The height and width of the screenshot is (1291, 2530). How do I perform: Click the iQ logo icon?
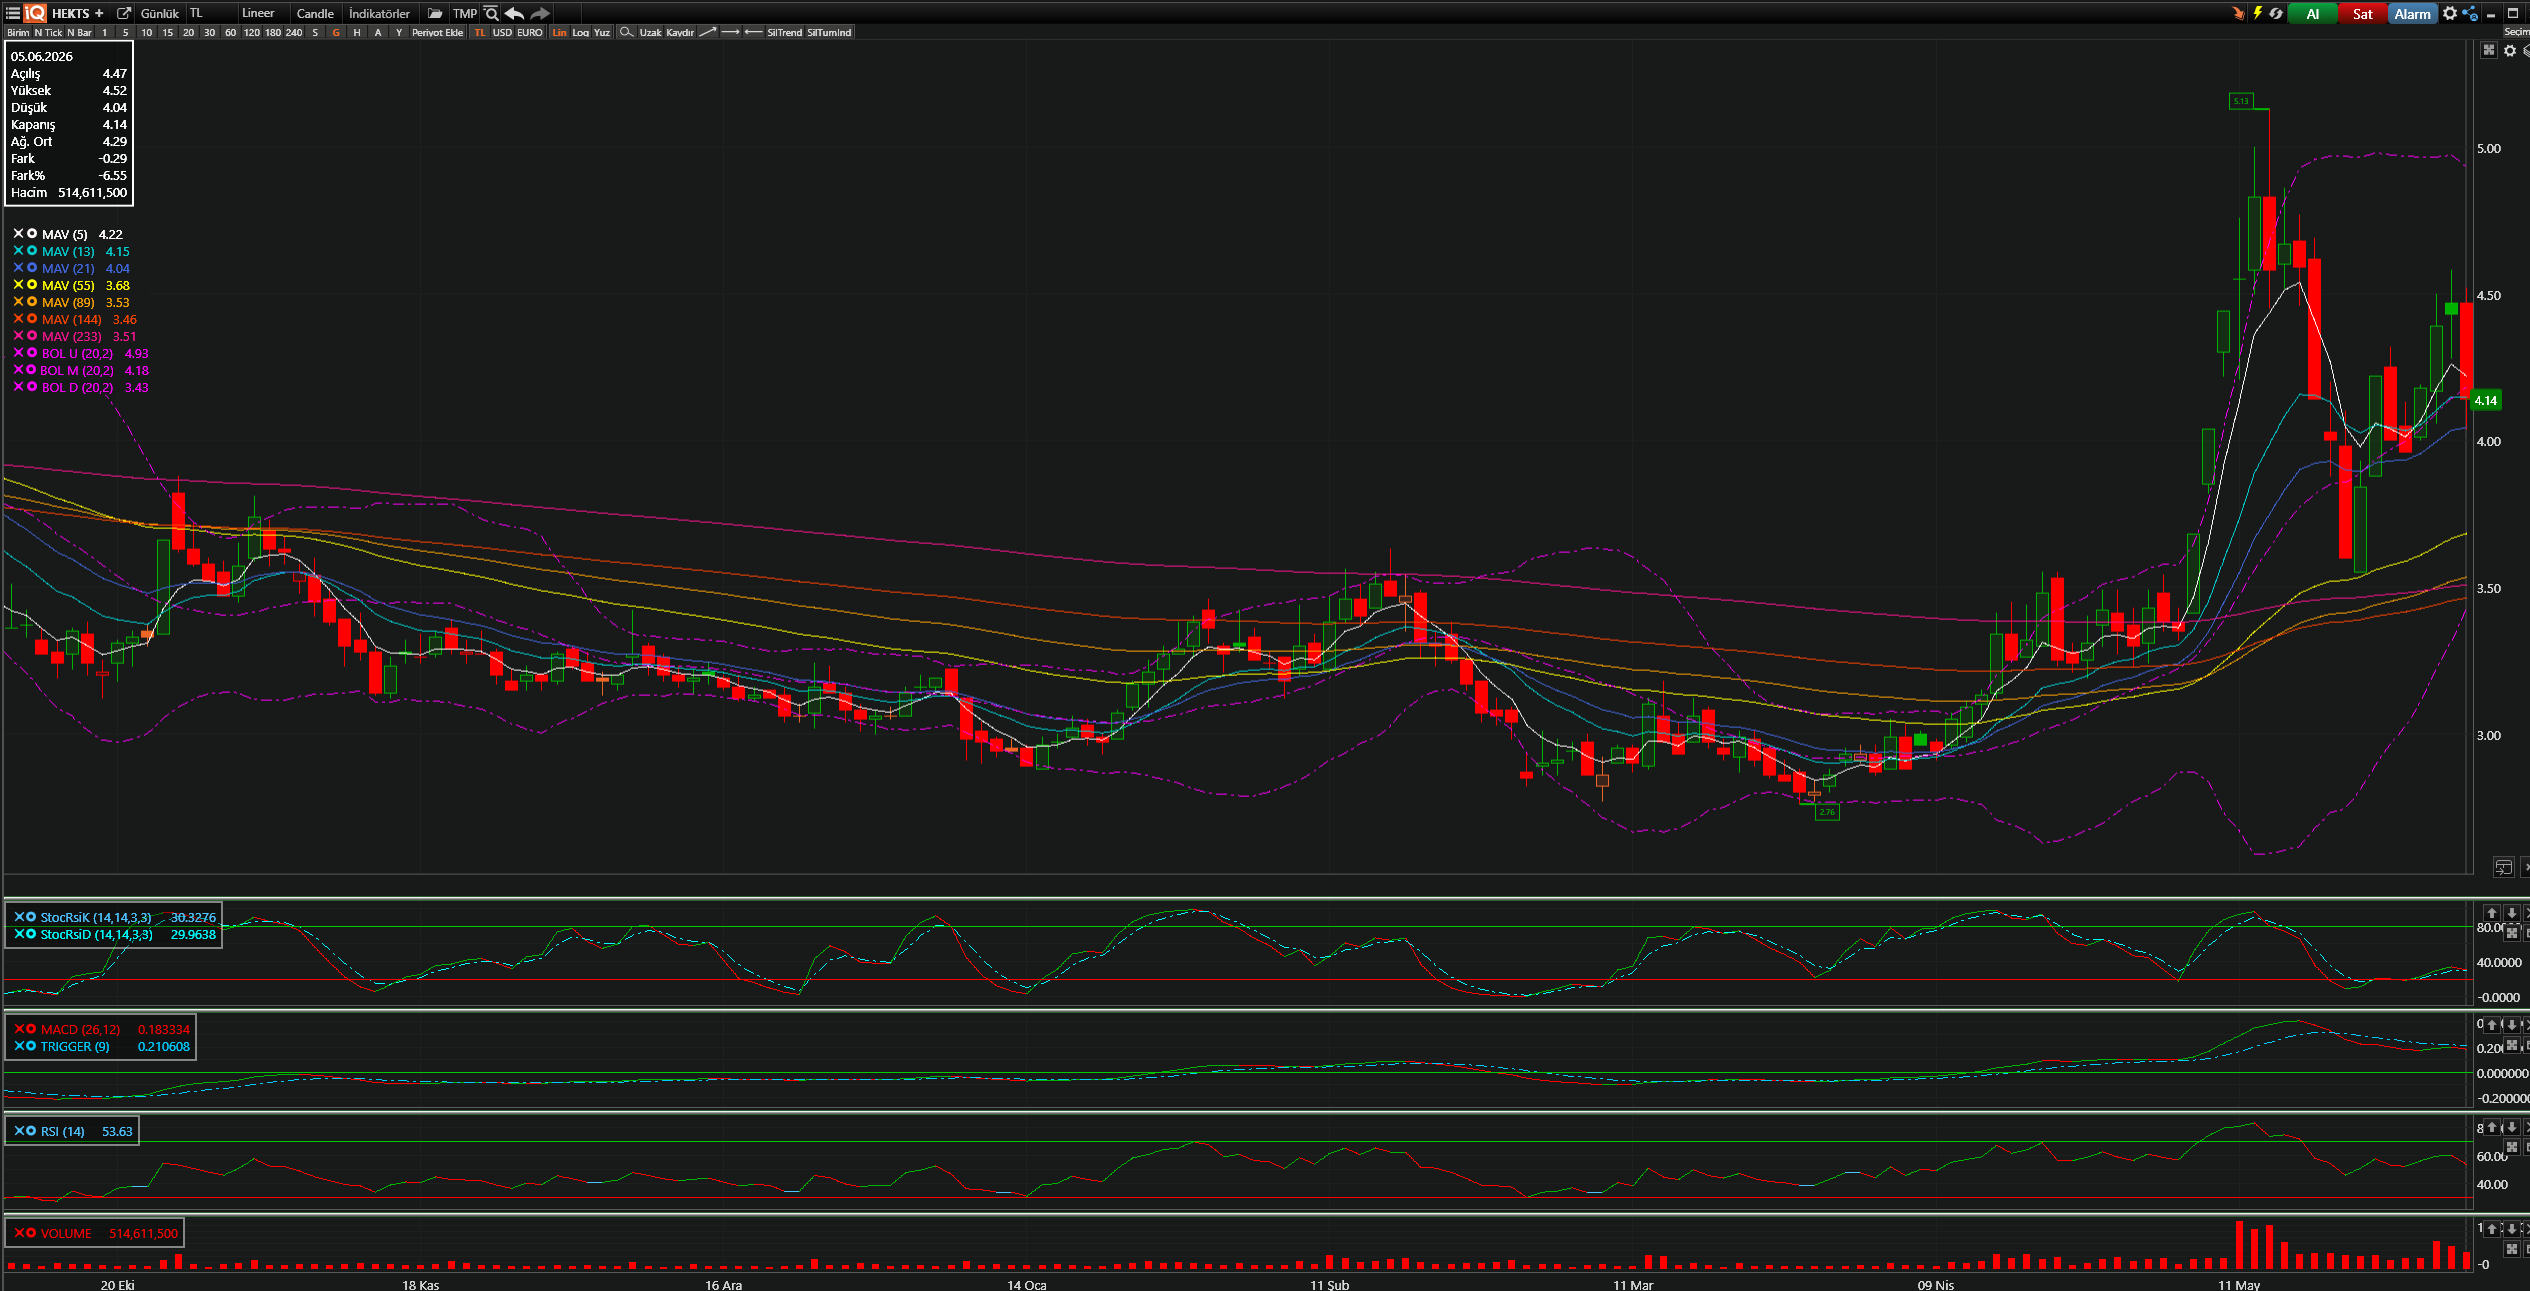[35, 13]
